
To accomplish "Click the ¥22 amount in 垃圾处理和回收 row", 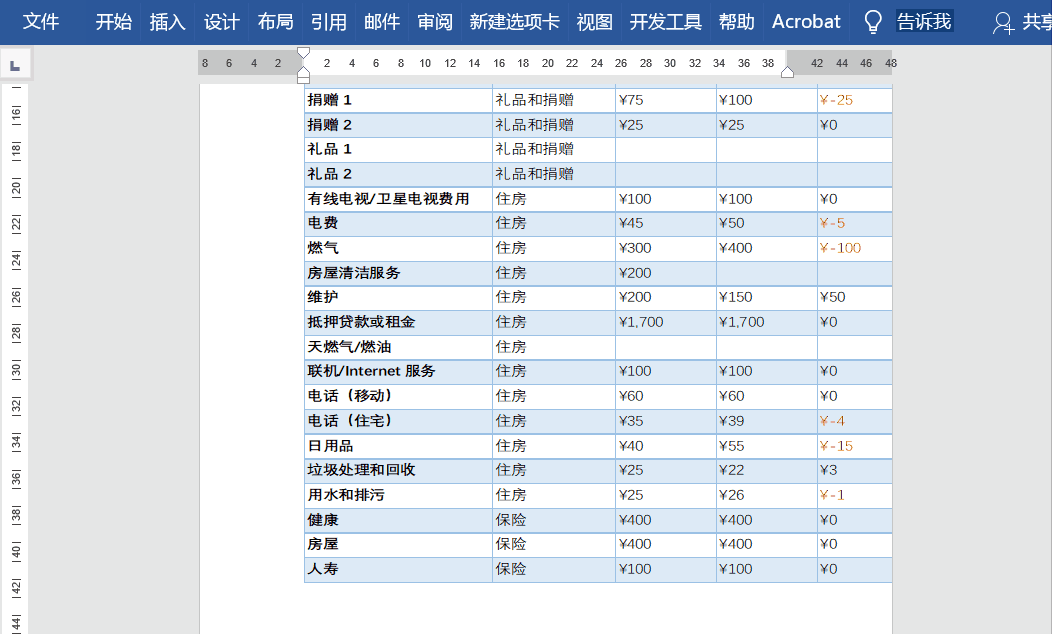I will tap(731, 470).
